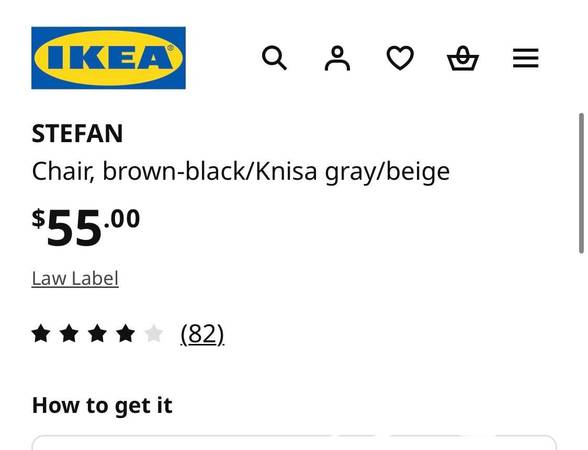Click the STEFAN product title
This screenshot has width=588, height=450.
(77, 134)
